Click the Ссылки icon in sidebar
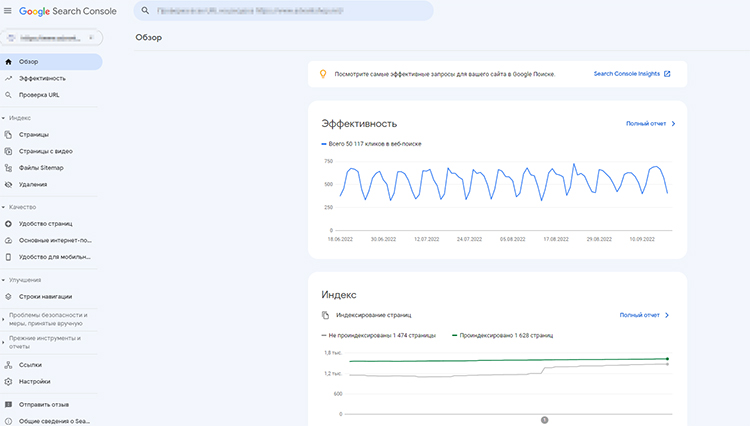 click(8, 365)
